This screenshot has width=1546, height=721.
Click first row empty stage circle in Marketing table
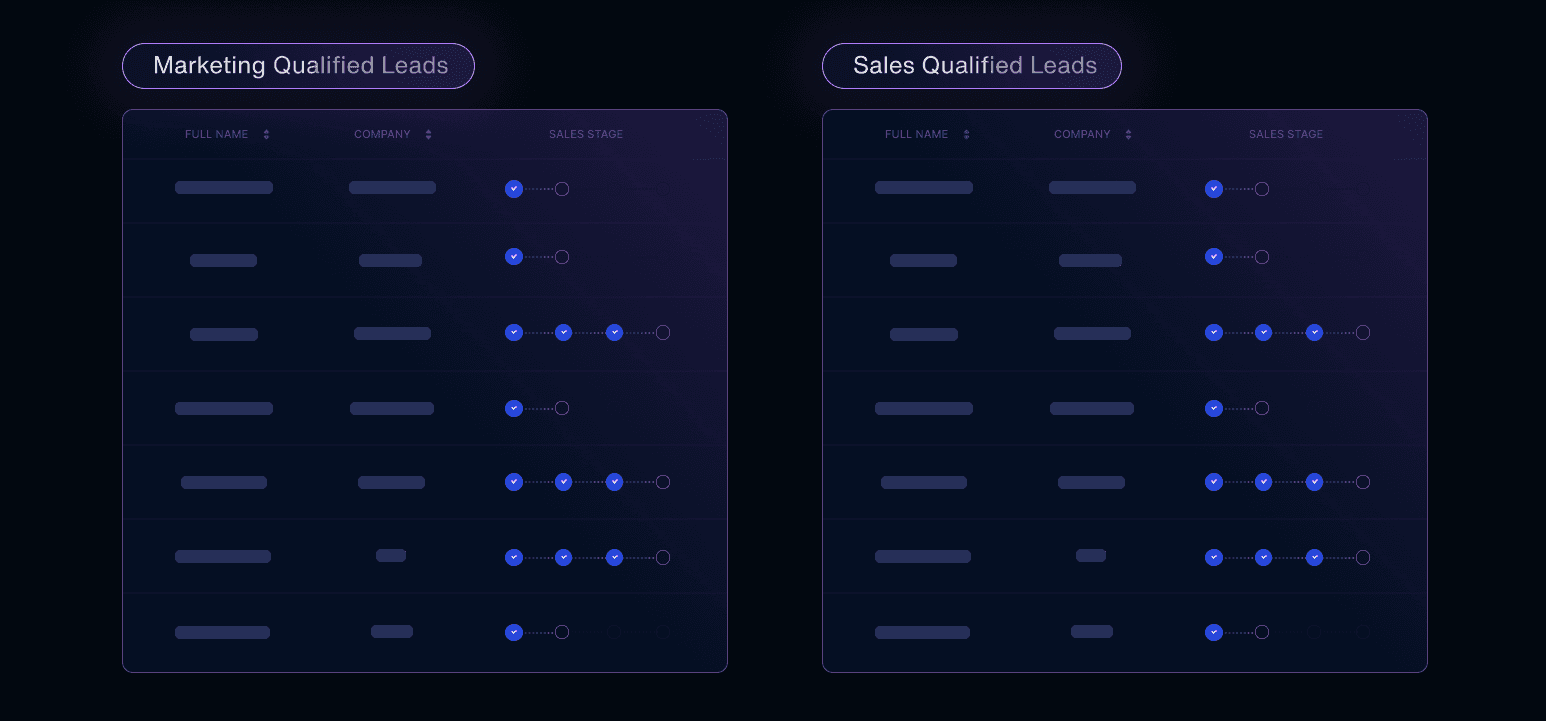pyautogui.click(x=562, y=189)
